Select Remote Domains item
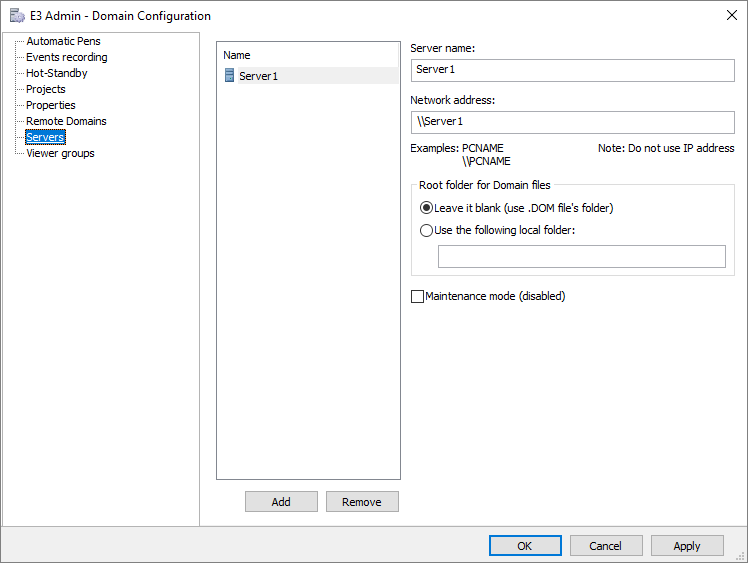Viewport: 748px width, 563px height. (x=66, y=121)
